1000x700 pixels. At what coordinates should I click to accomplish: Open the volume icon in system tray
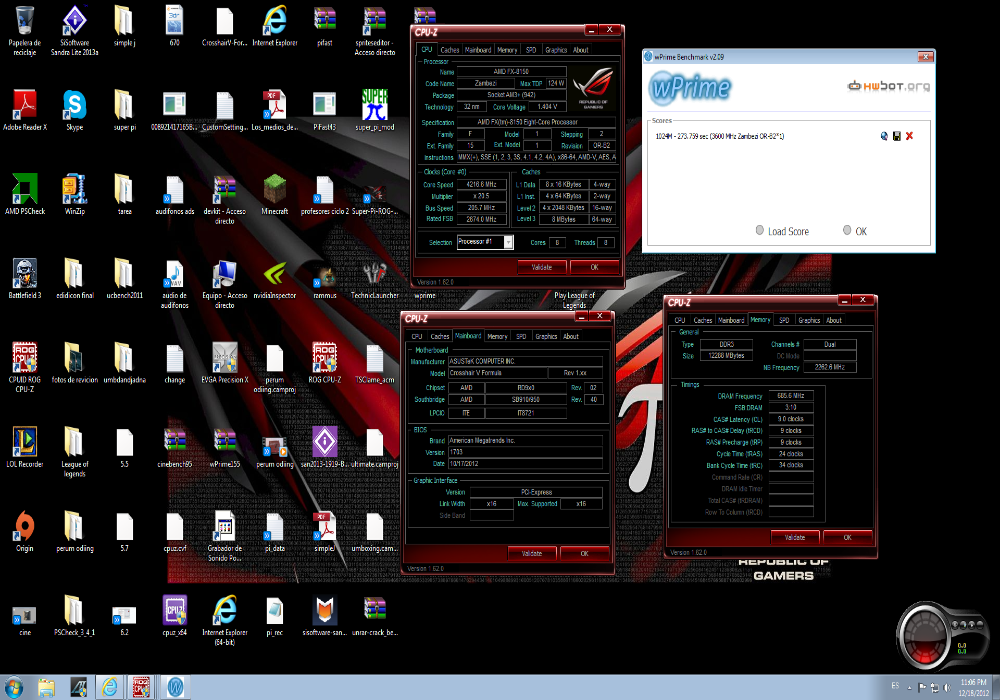(947, 687)
